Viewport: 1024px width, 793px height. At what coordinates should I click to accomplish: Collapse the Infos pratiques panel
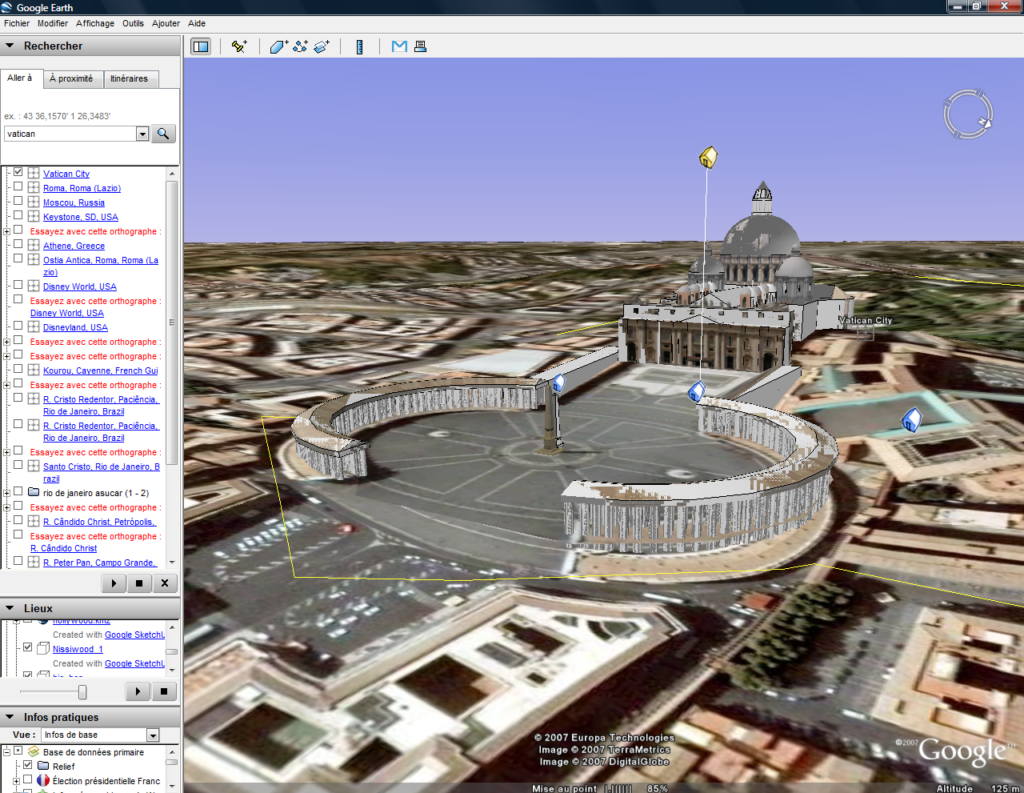10,717
